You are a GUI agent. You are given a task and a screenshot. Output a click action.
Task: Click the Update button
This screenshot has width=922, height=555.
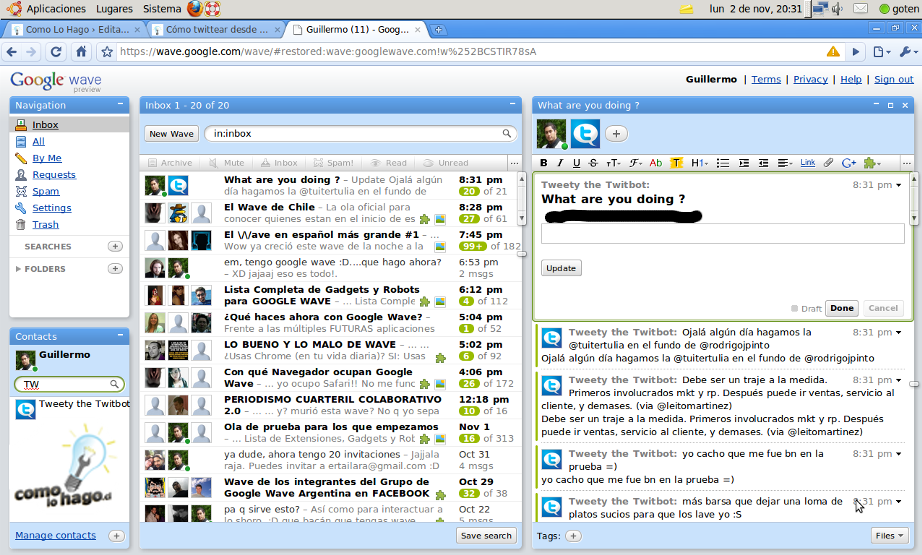(x=561, y=268)
